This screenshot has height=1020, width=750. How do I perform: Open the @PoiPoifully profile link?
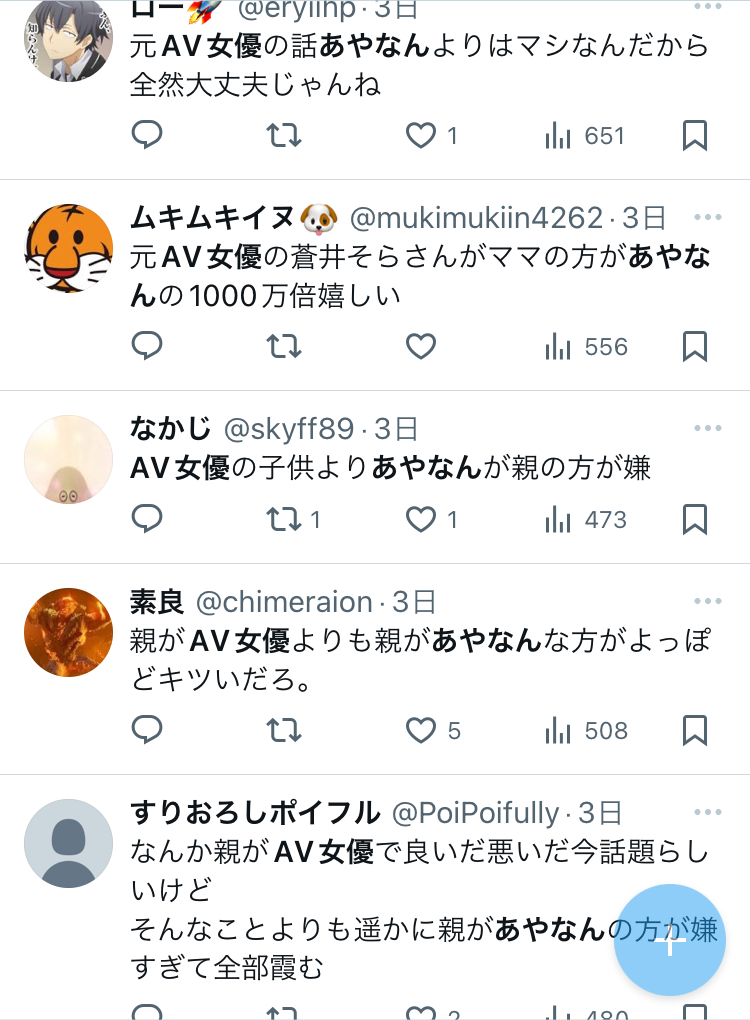(x=475, y=812)
